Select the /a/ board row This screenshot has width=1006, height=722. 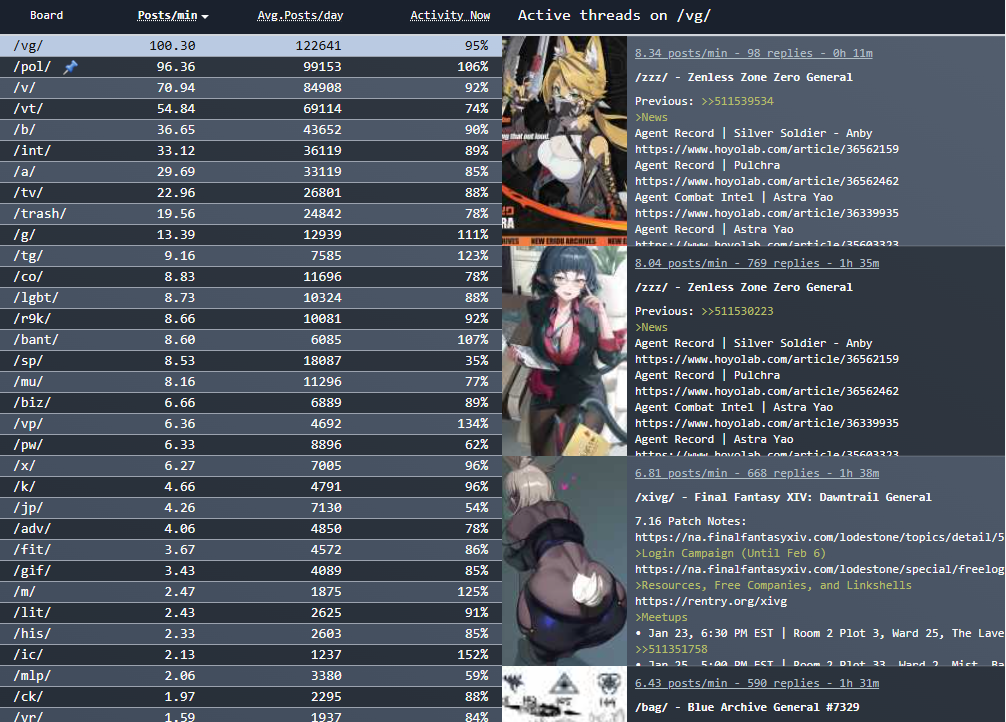251,171
